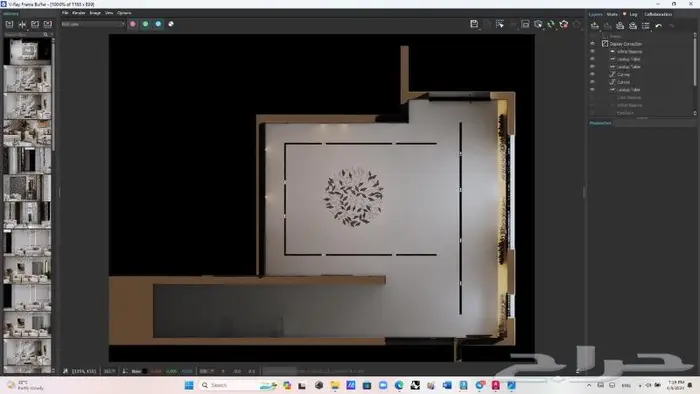
Task: Toggle eye of Lookup Table below the Curves layers
Action: [x=592, y=90]
